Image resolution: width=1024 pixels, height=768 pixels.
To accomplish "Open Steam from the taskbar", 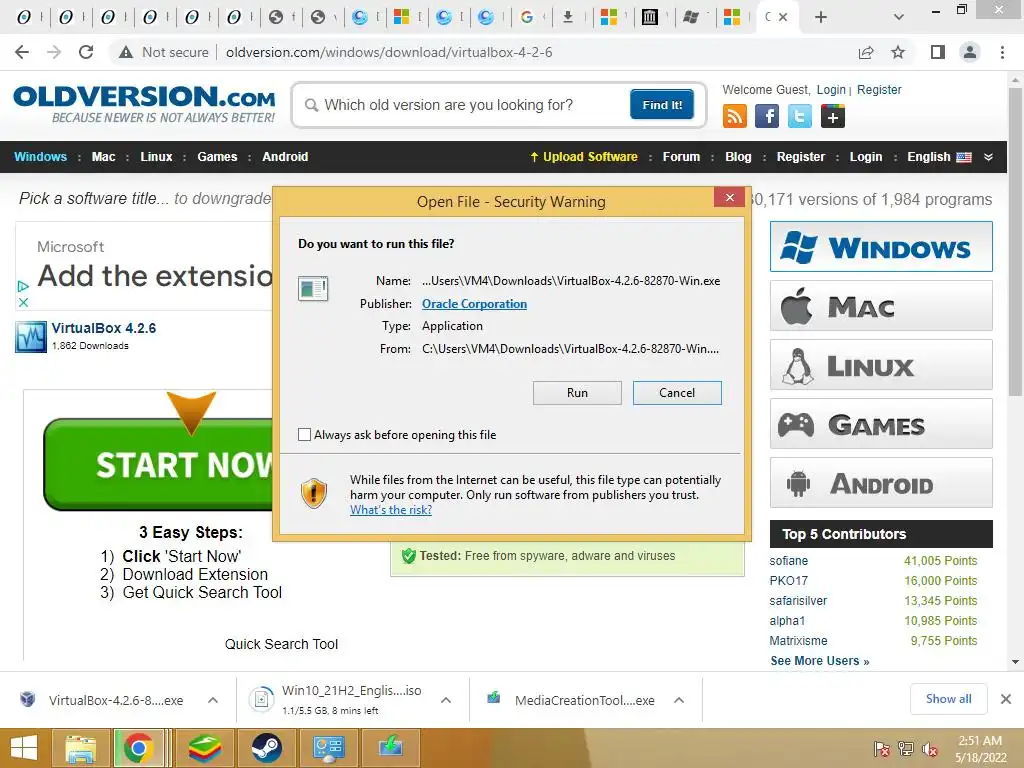I will 266,748.
